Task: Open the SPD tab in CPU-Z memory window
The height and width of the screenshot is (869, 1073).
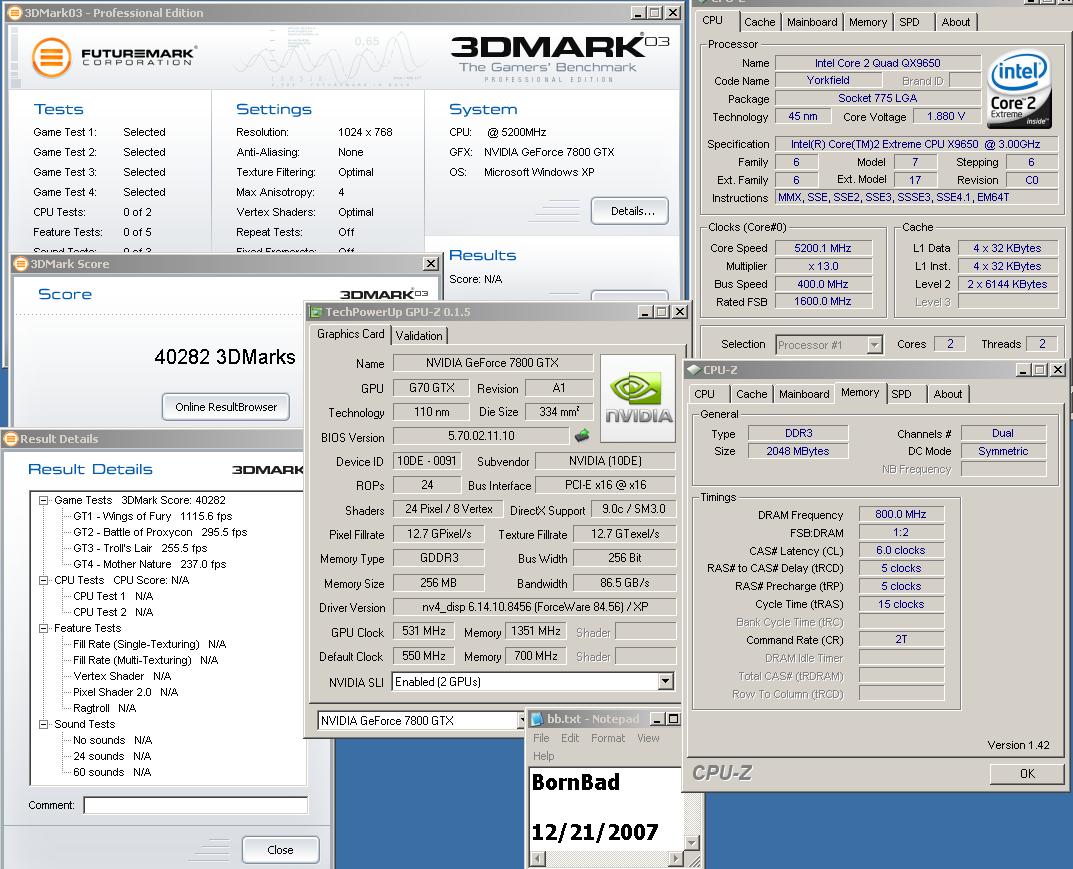Action: [901, 394]
